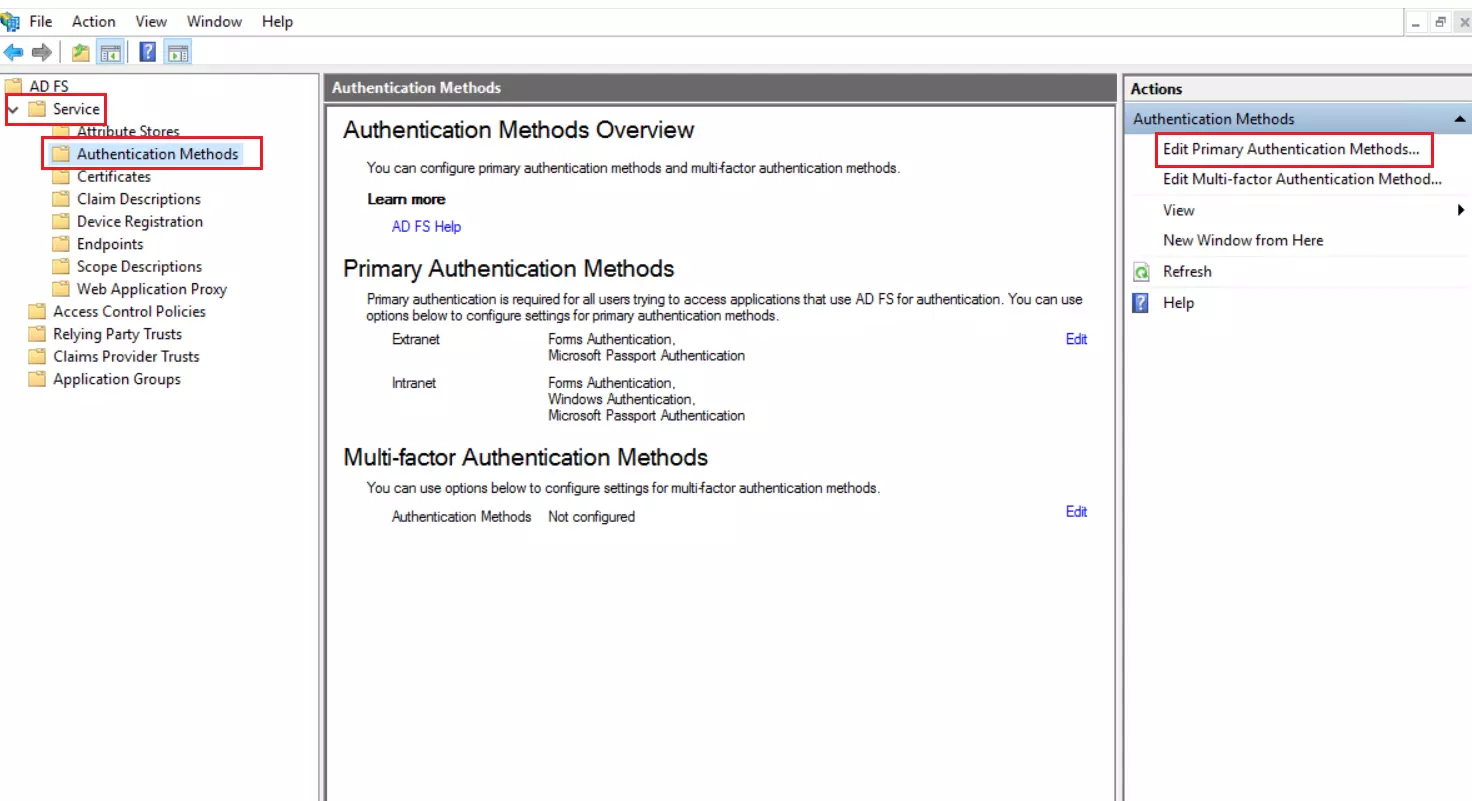The height and width of the screenshot is (801, 1472).
Task: Click Edit link for Primary Authentication Methods
Action: (x=1076, y=339)
